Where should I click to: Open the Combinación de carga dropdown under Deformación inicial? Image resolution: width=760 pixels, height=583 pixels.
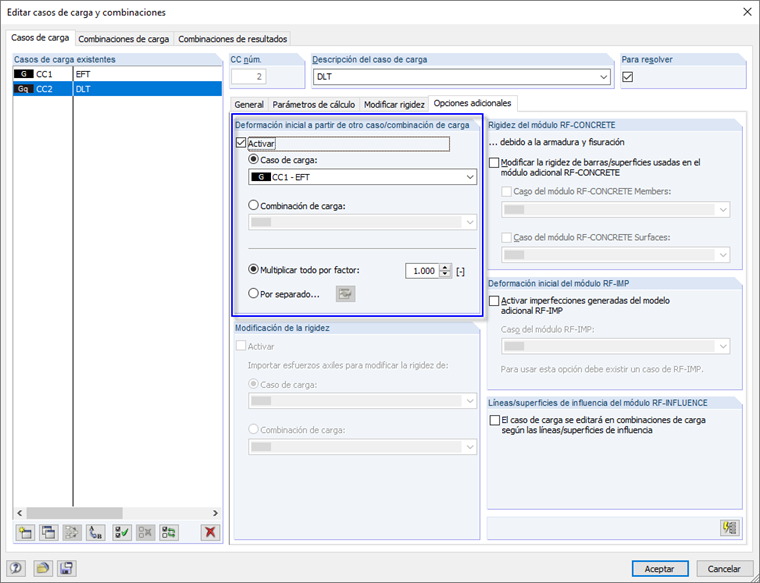point(470,222)
